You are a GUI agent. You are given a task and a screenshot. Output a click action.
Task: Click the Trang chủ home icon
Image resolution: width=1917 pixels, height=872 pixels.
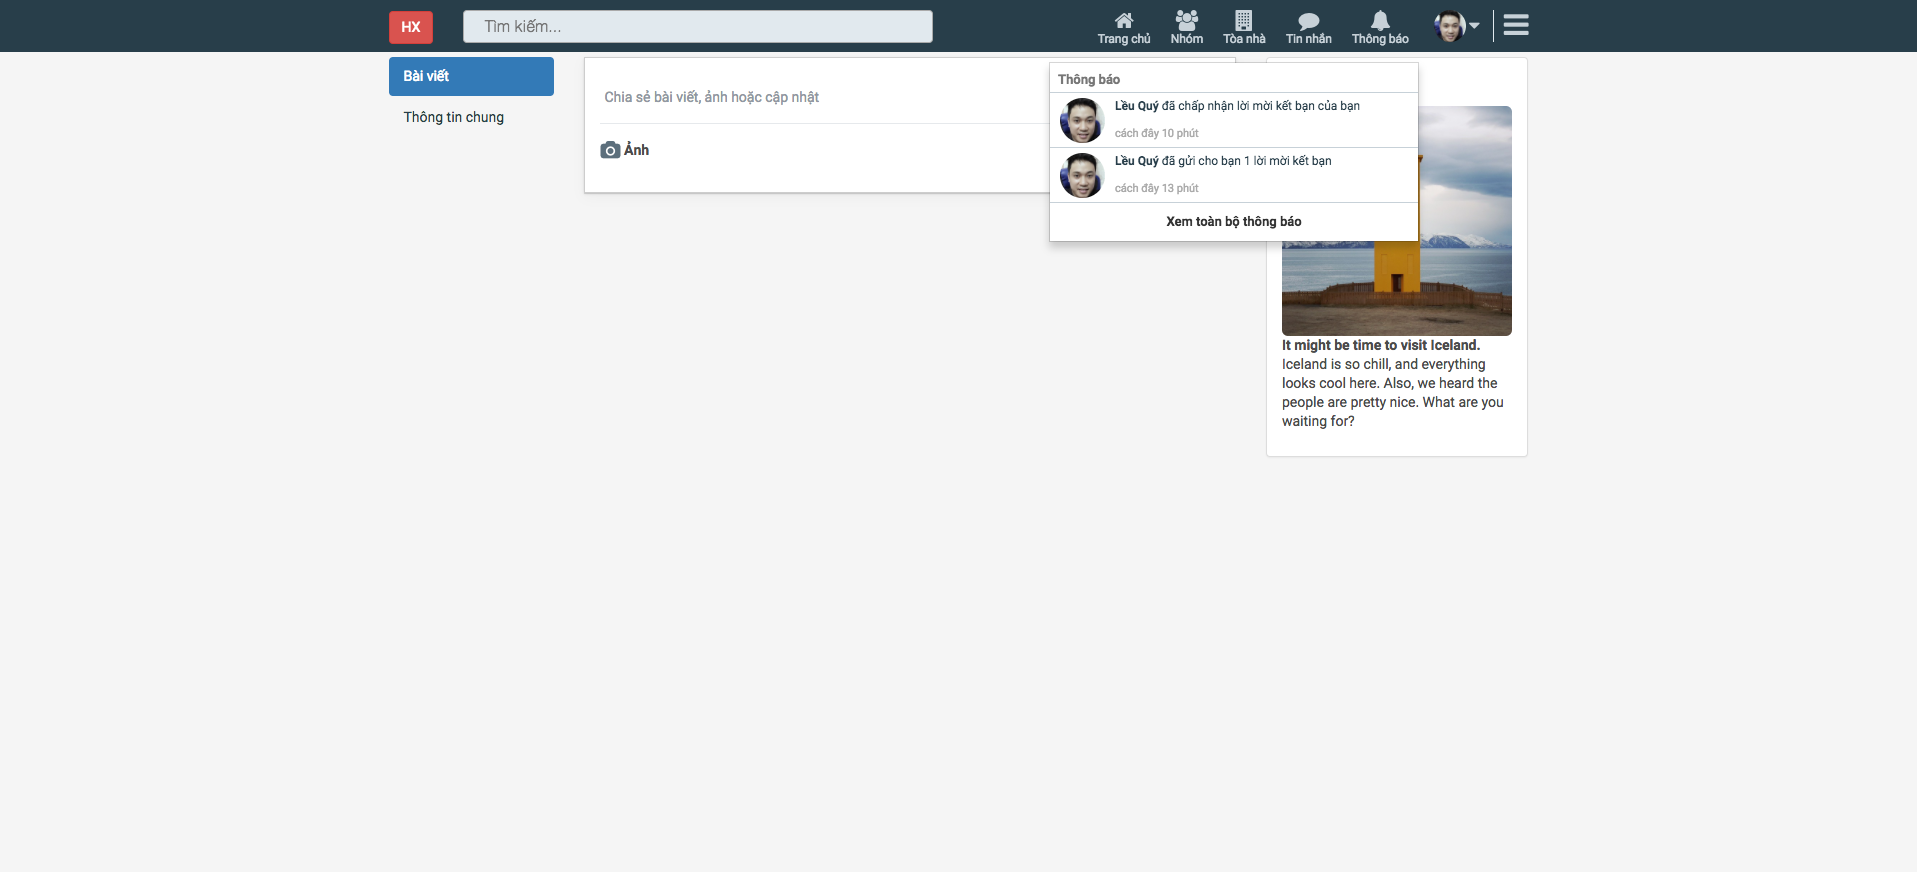(x=1123, y=21)
